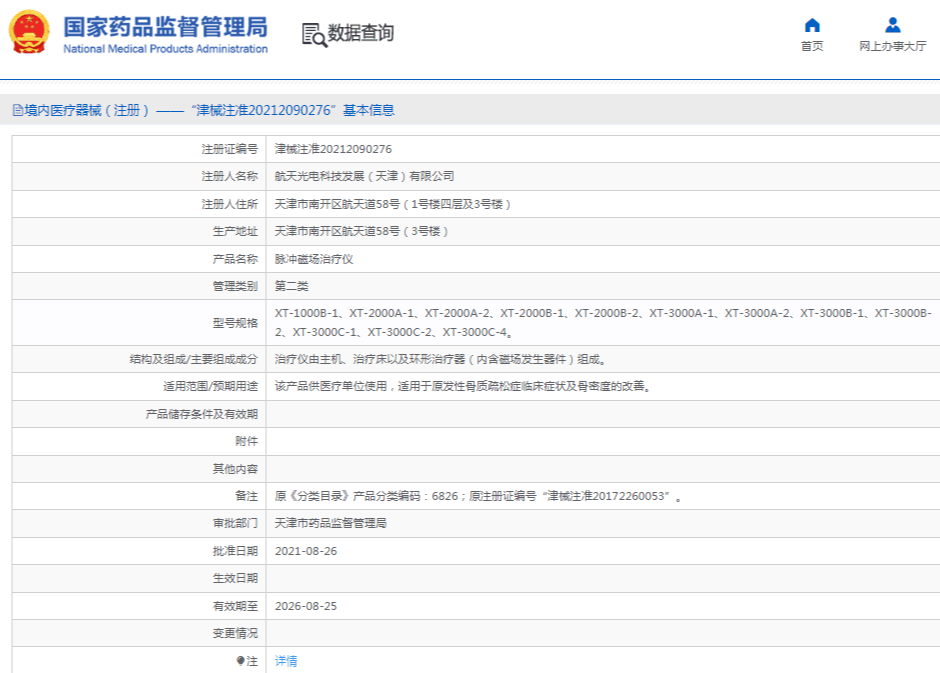This screenshot has width=940, height=673.
Task: Open the 详情 details link
Action: click(x=285, y=661)
